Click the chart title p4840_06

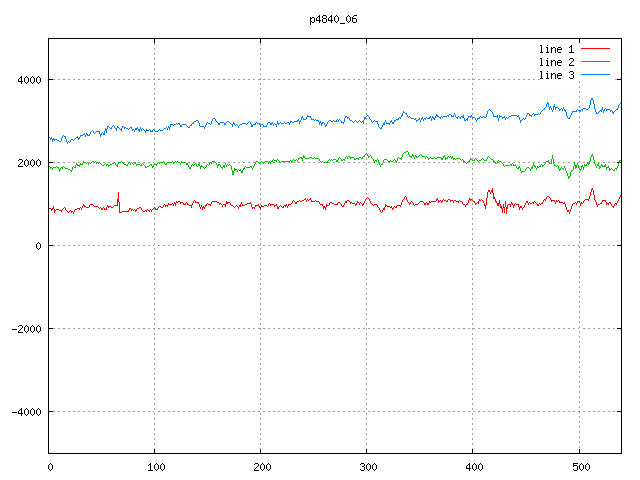[x=333, y=19]
